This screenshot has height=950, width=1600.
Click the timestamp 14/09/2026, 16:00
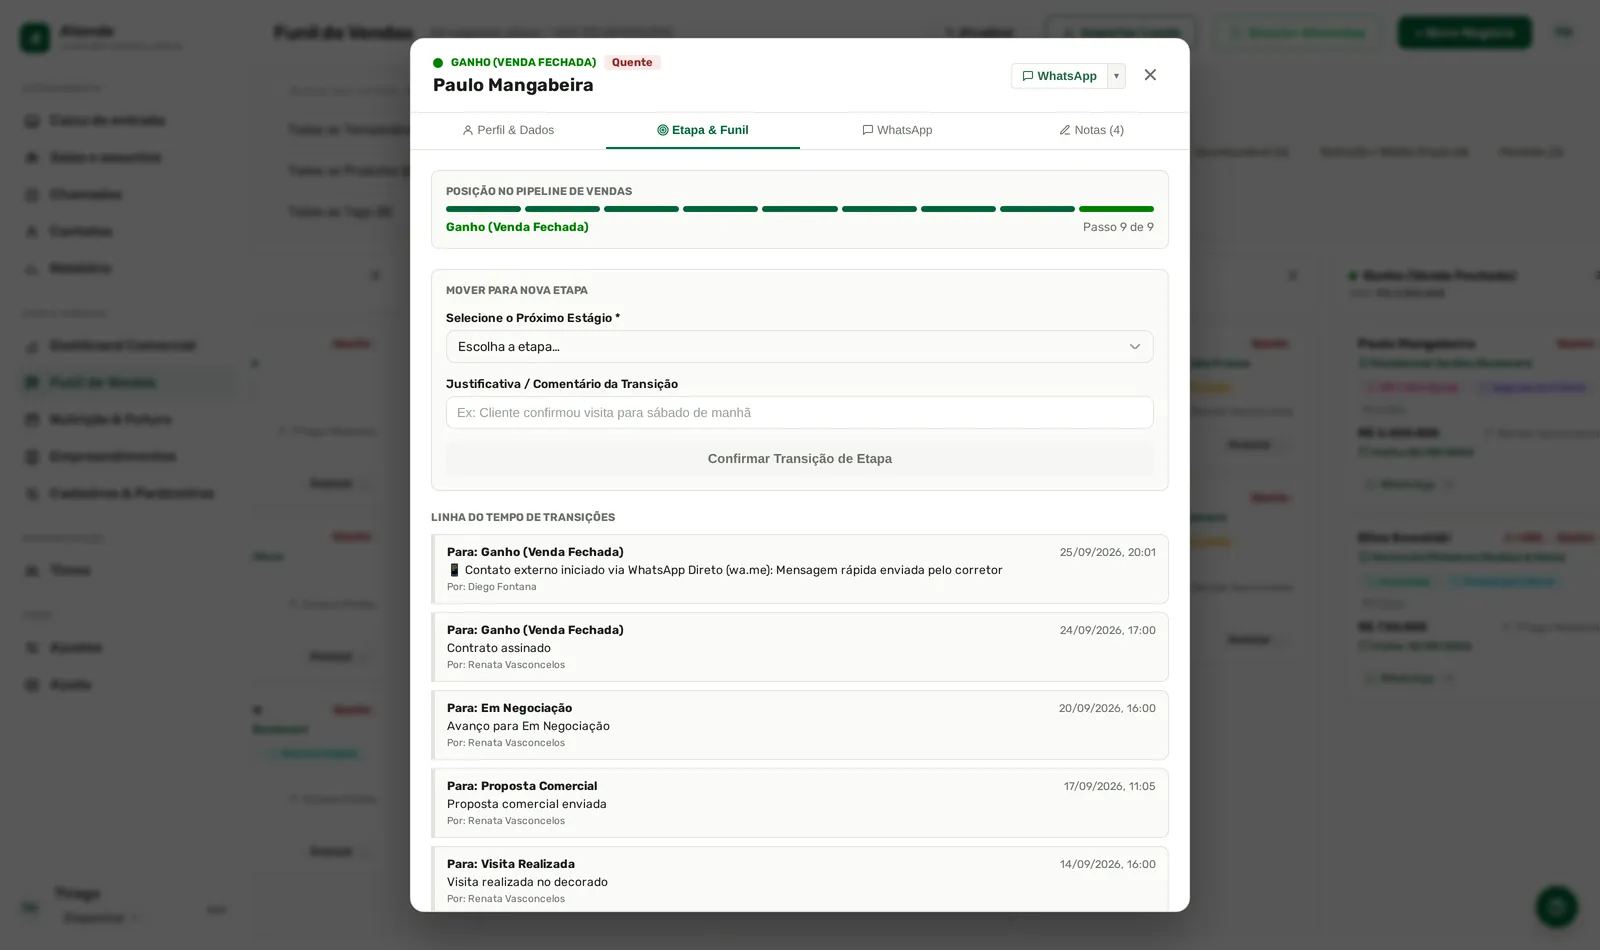tap(1108, 864)
